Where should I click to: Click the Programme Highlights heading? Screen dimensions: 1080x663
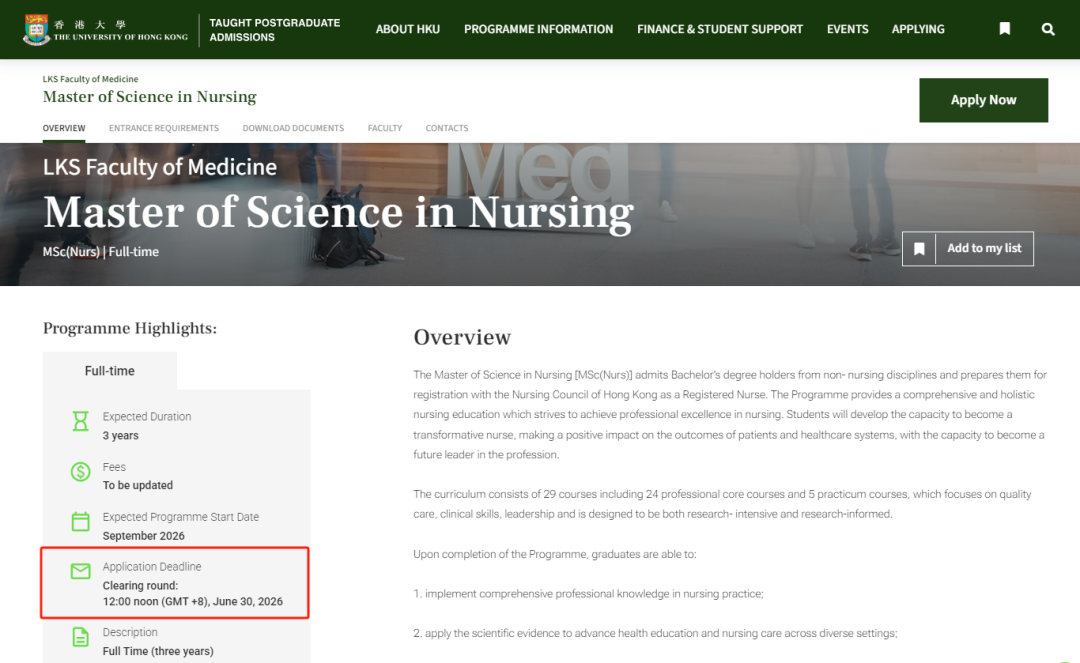[x=129, y=328]
